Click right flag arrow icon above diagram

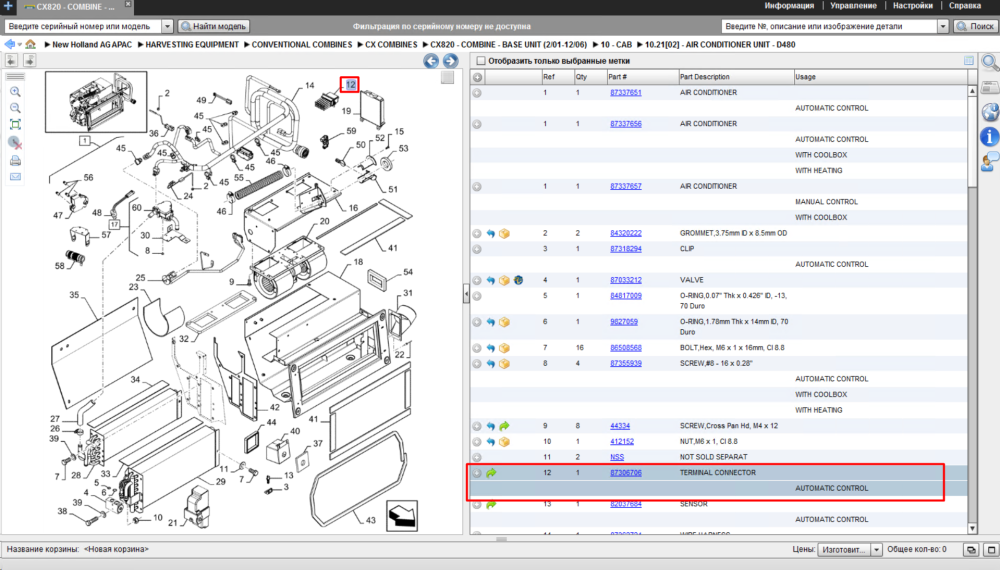(29, 61)
